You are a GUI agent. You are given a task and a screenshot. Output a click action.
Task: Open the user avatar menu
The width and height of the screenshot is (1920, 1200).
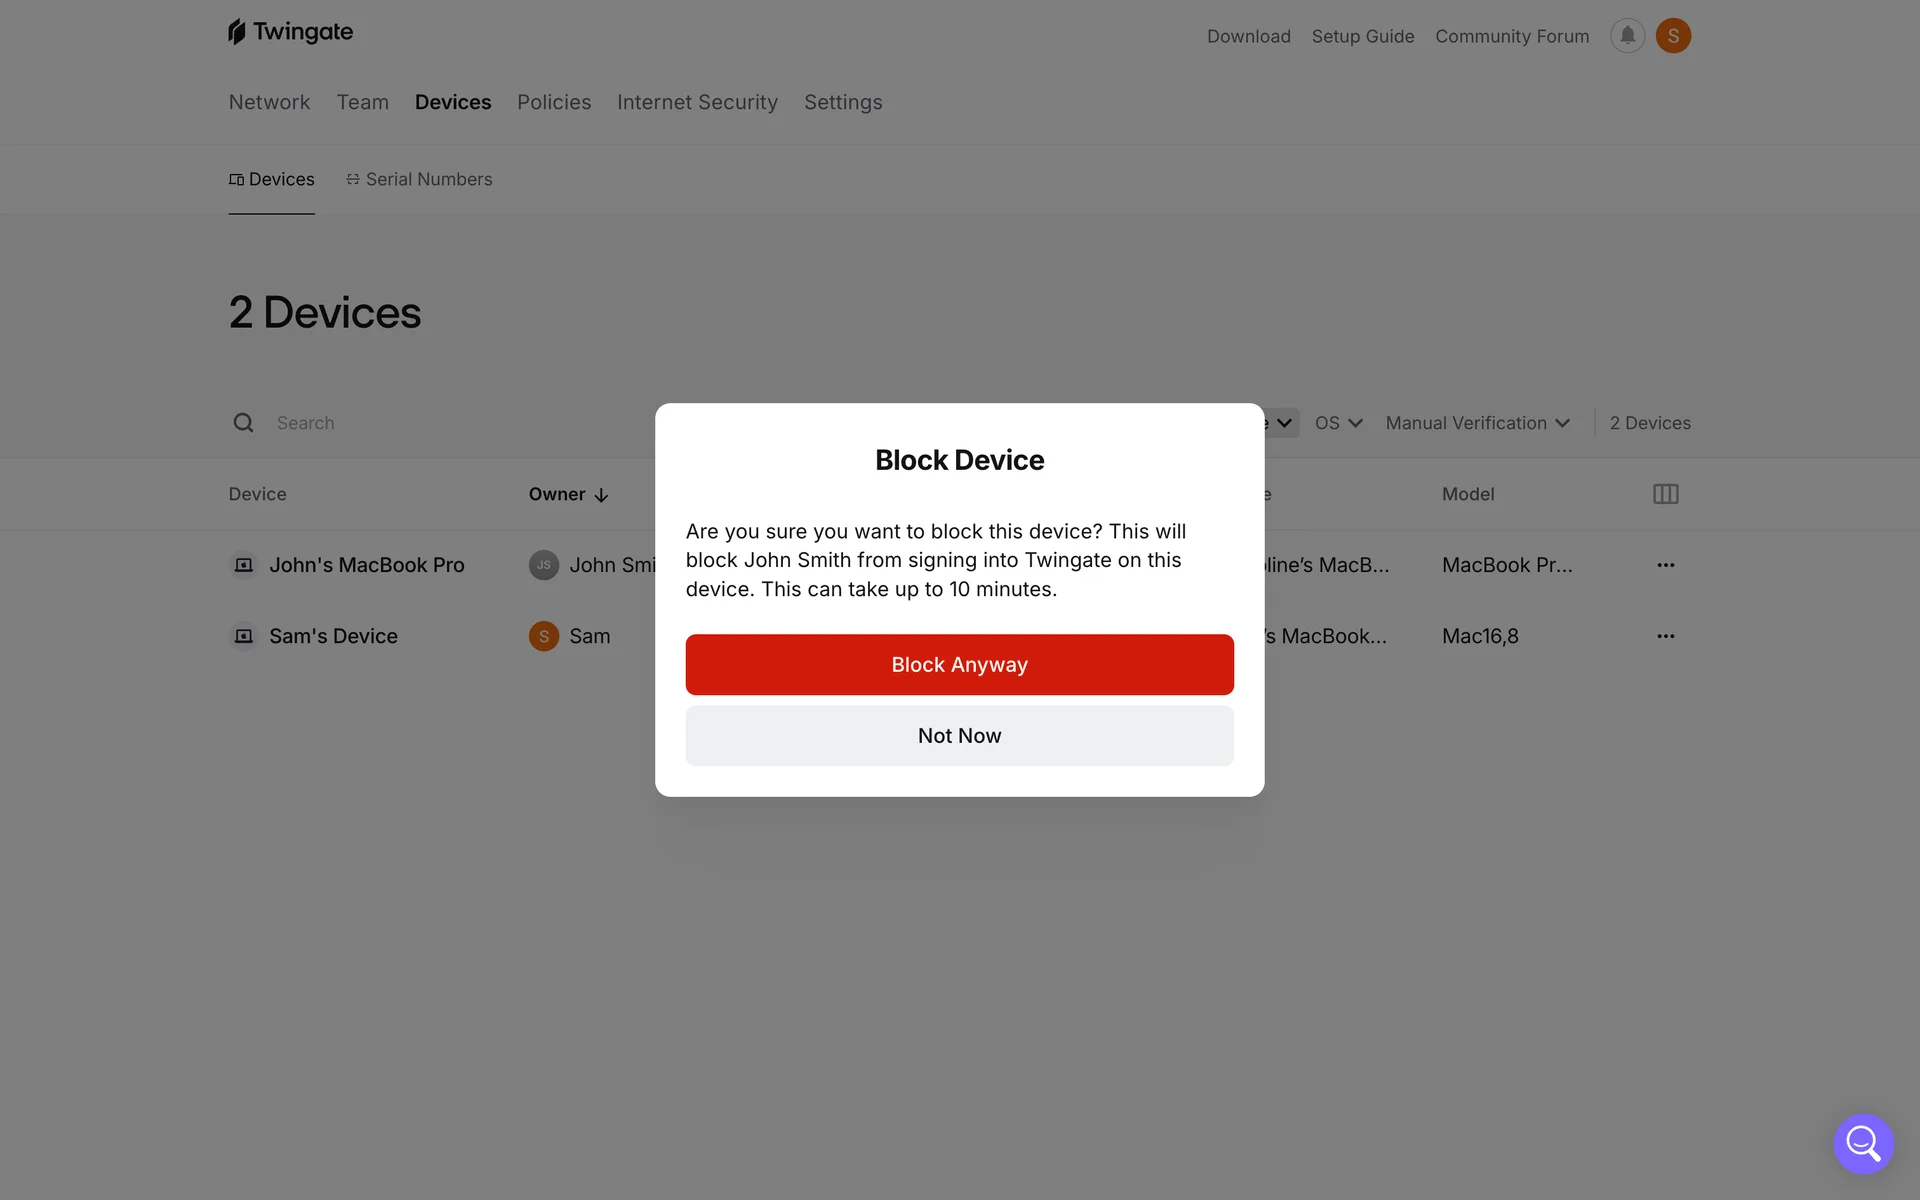[x=1673, y=36]
